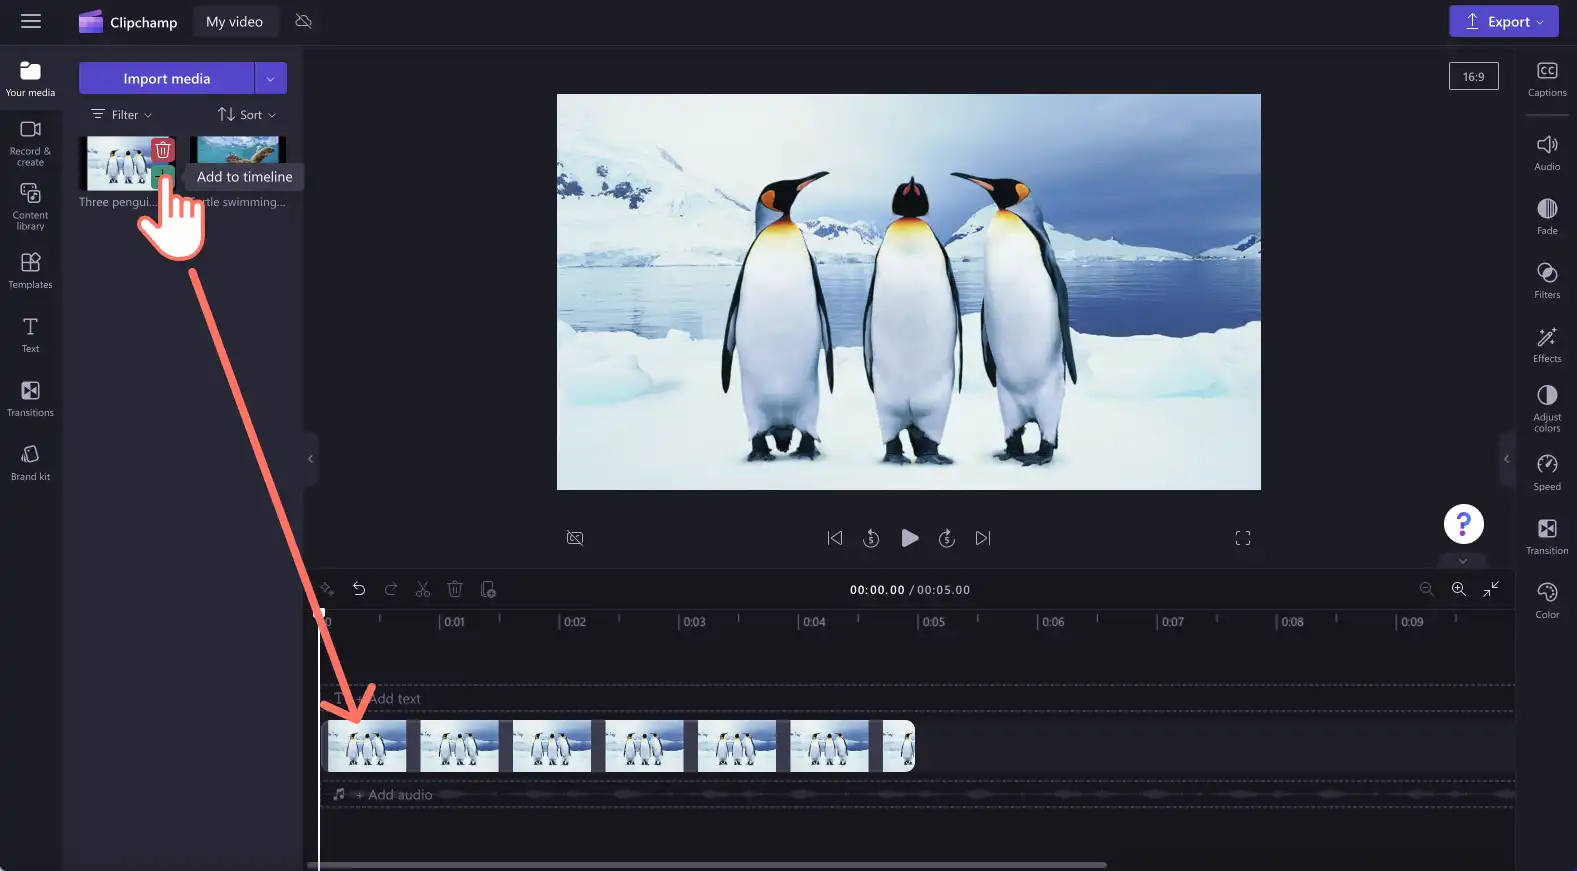
Task: Open the Adjust colors panel
Action: pos(1547,409)
